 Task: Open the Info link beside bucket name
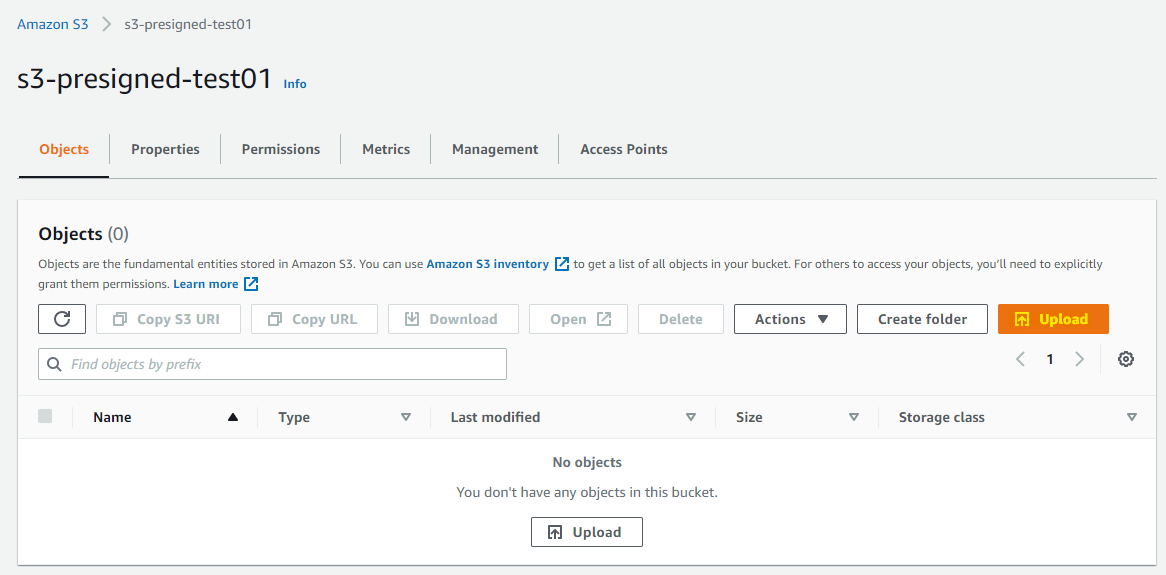click(x=294, y=84)
